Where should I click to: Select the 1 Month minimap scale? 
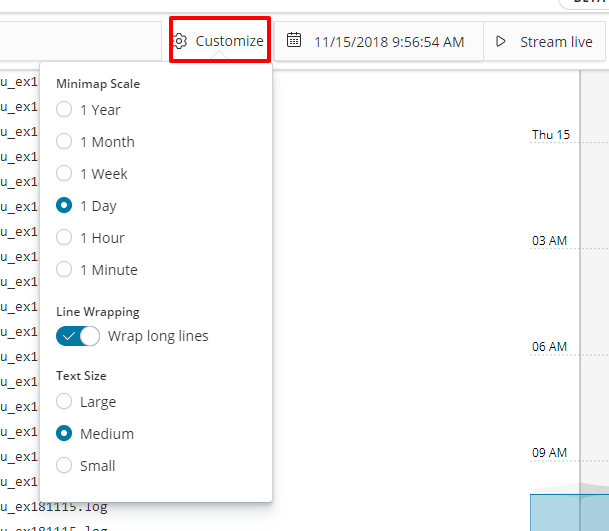pyautogui.click(x=64, y=141)
